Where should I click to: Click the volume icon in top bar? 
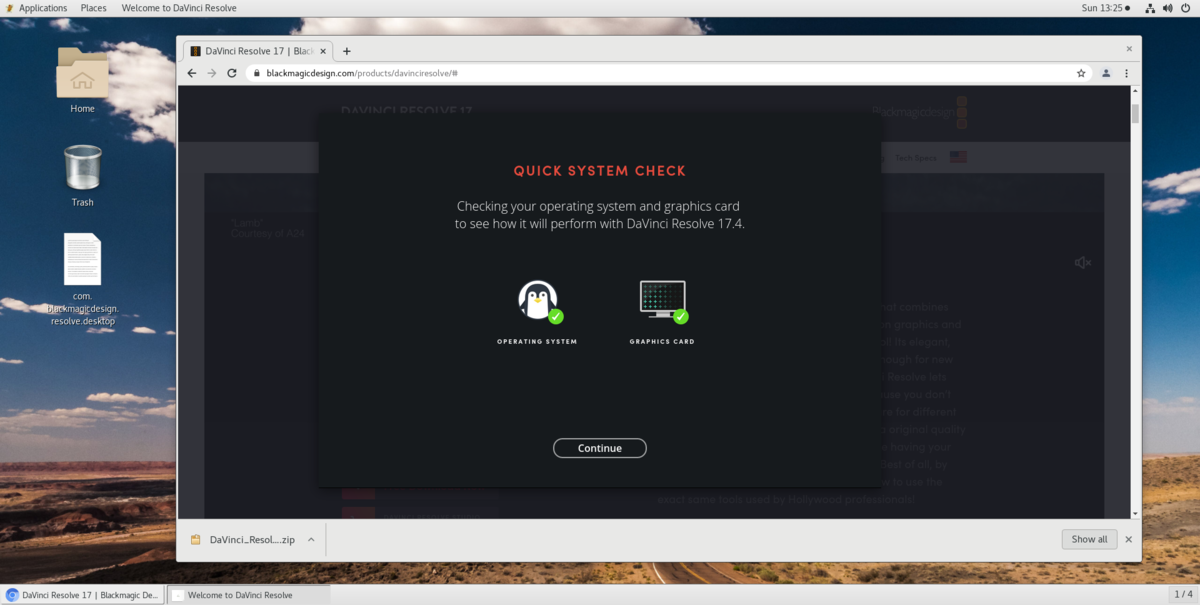pyautogui.click(x=1168, y=8)
